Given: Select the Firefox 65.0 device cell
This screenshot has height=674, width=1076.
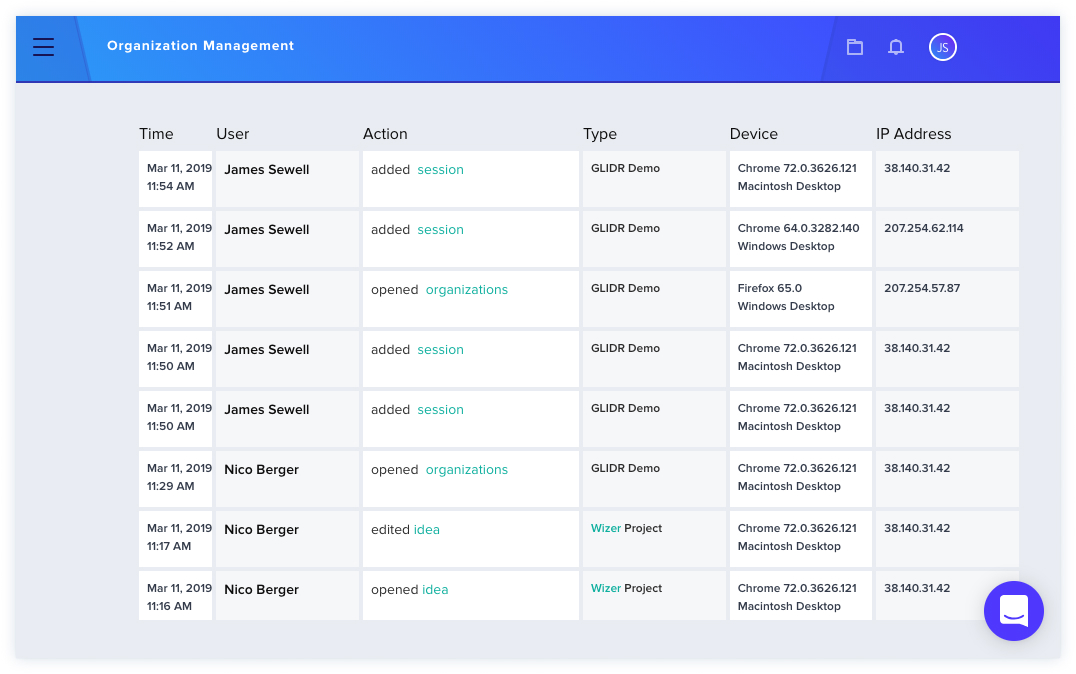Looking at the screenshot, I should click(x=800, y=299).
